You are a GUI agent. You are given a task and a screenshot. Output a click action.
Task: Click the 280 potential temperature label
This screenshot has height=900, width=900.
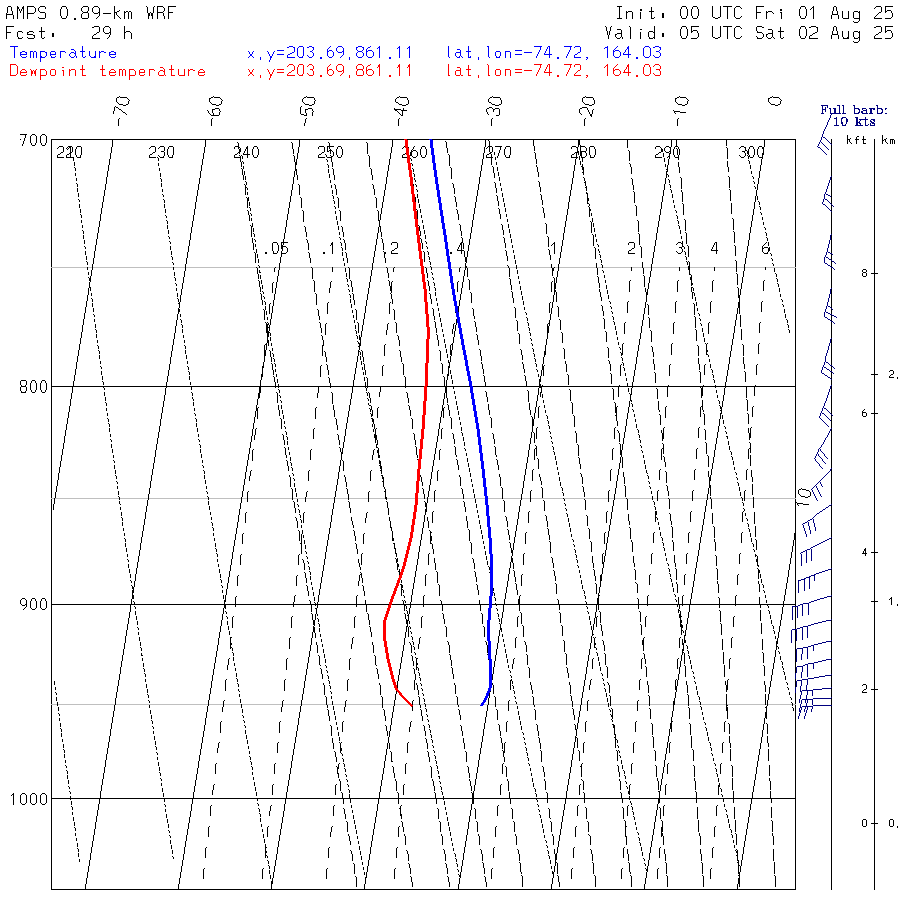pyautogui.click(x=583, y=152)
